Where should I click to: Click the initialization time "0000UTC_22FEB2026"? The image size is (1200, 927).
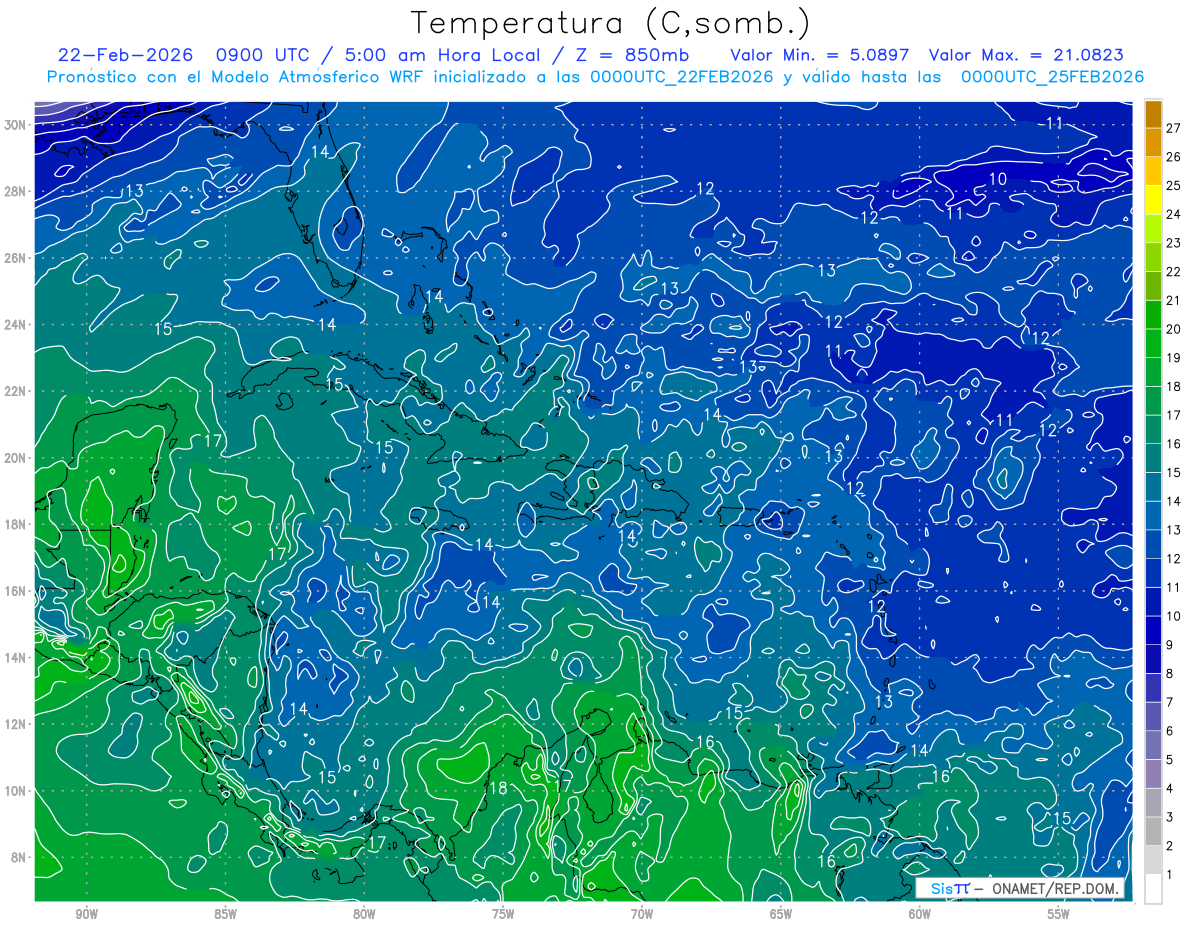point(682,77)
